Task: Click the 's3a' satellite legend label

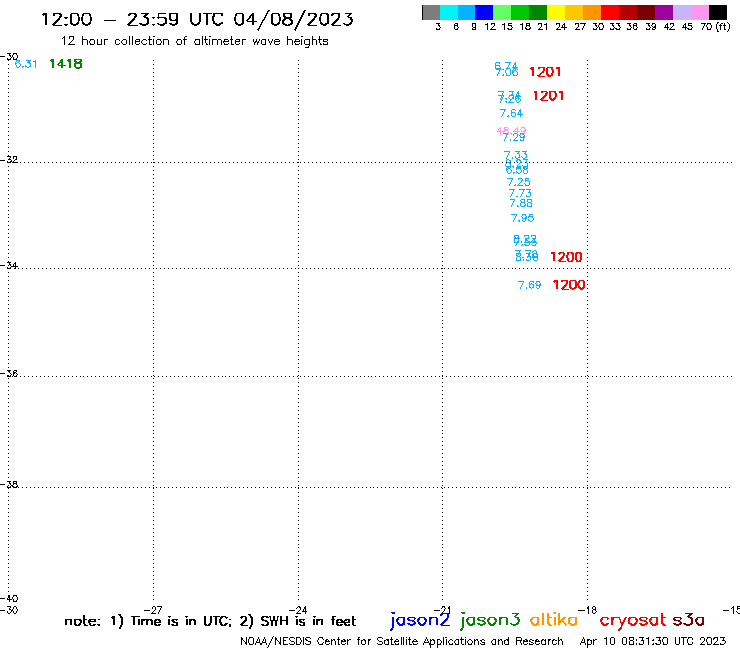Action: [x=689, y=620]
